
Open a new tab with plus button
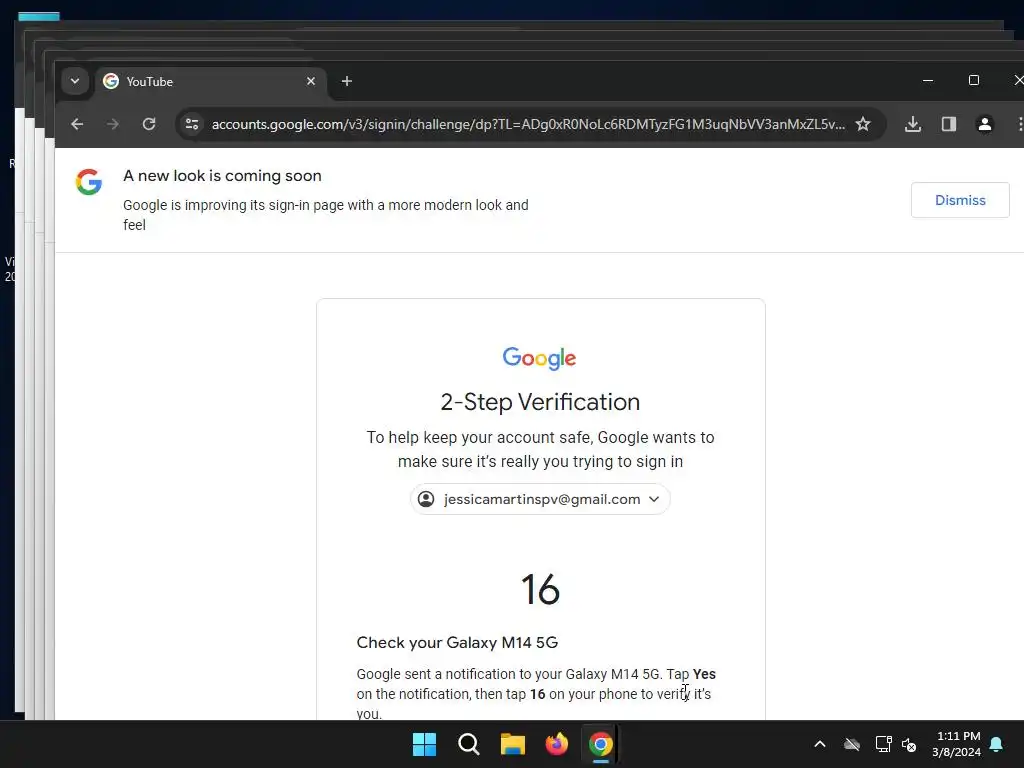347,81
